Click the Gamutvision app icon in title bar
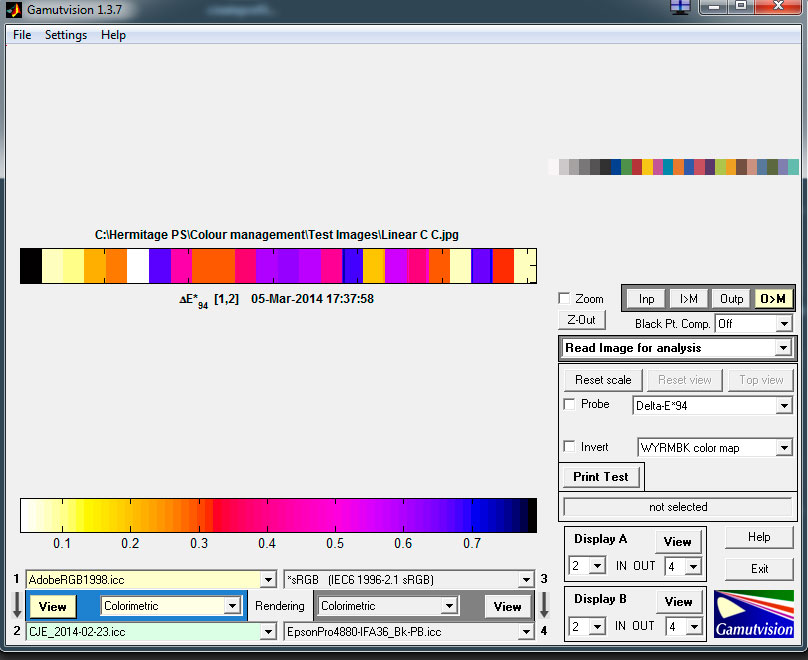This screenshot has height=660, width=808. 13,9
